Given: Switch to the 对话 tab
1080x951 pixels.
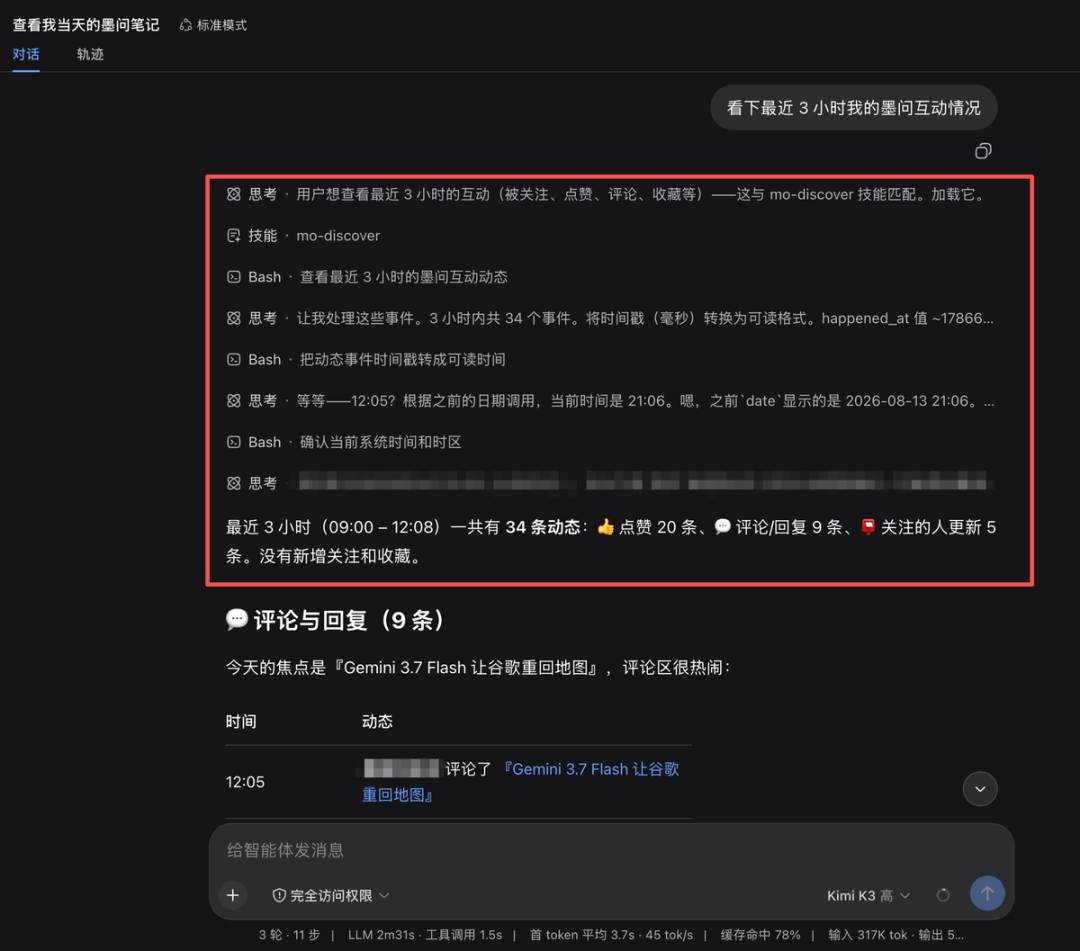Looking at the screenshot, I should point(26,54).
